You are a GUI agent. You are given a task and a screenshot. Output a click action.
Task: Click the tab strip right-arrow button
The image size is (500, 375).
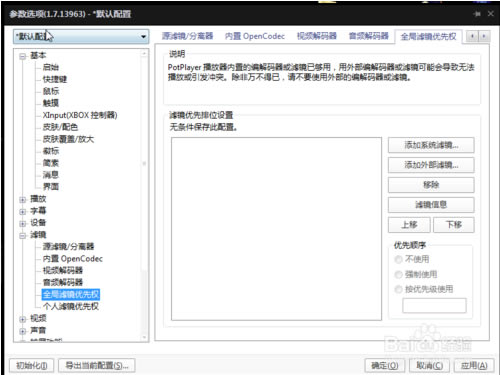click(x=484, y=36)
